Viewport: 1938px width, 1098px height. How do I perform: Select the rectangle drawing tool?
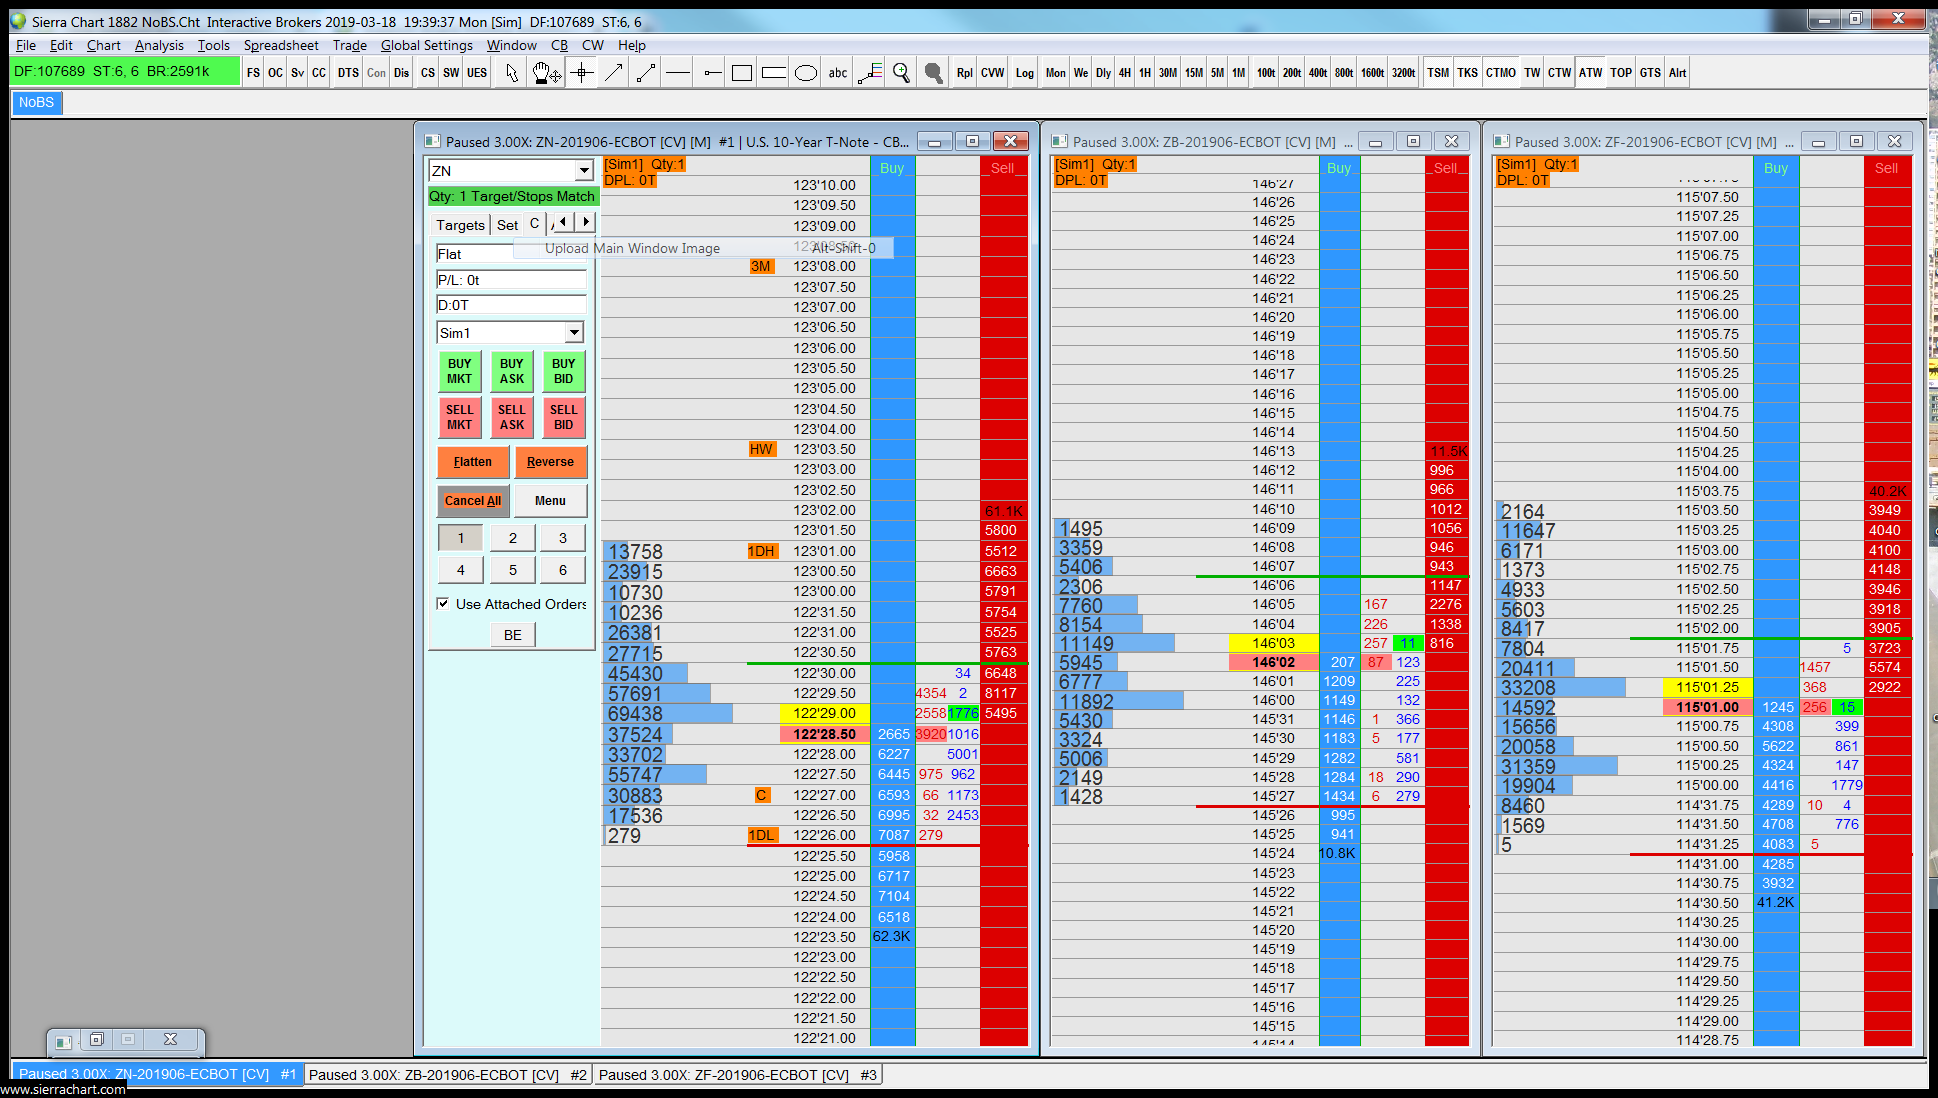coord(742,73)
